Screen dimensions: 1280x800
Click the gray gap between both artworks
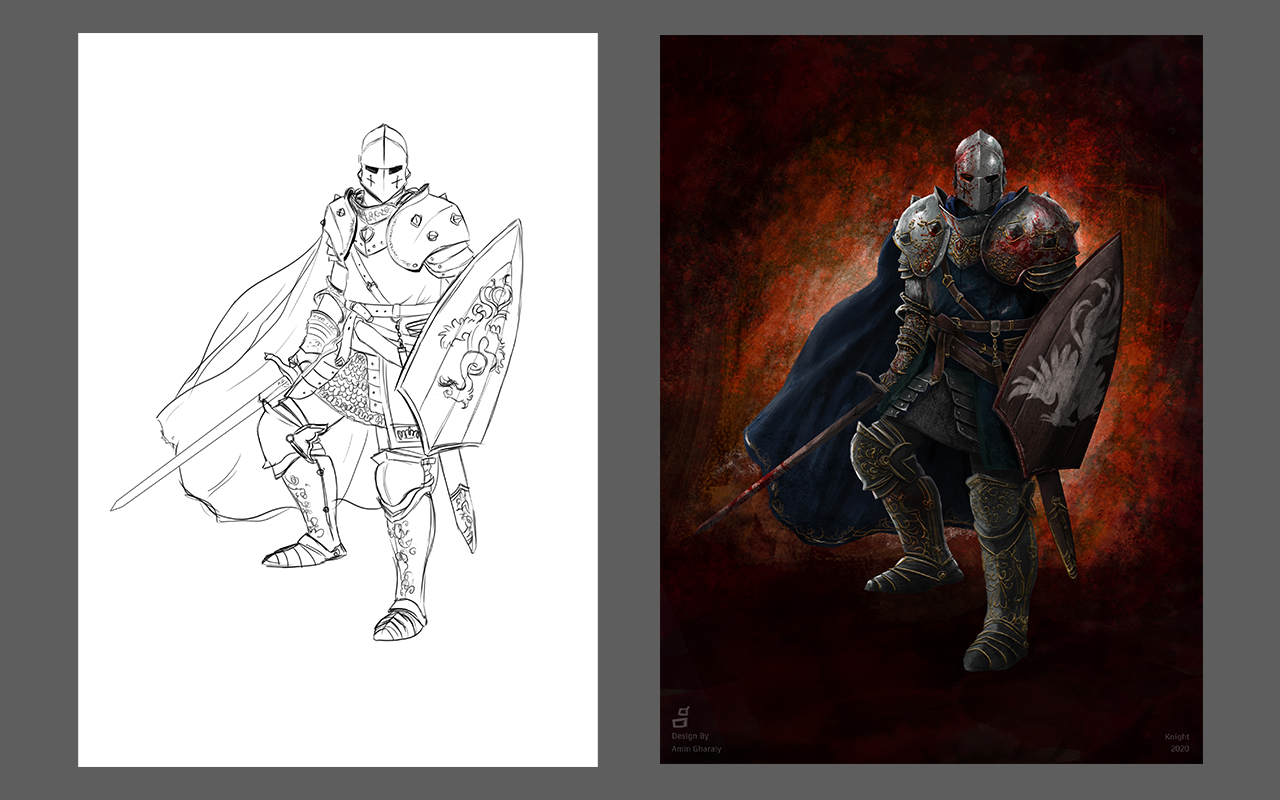[628, 400]
